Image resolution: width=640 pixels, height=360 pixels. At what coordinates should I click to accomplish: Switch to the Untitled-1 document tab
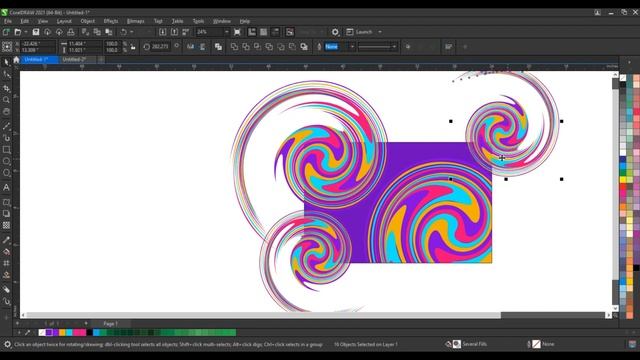(40, 60)
